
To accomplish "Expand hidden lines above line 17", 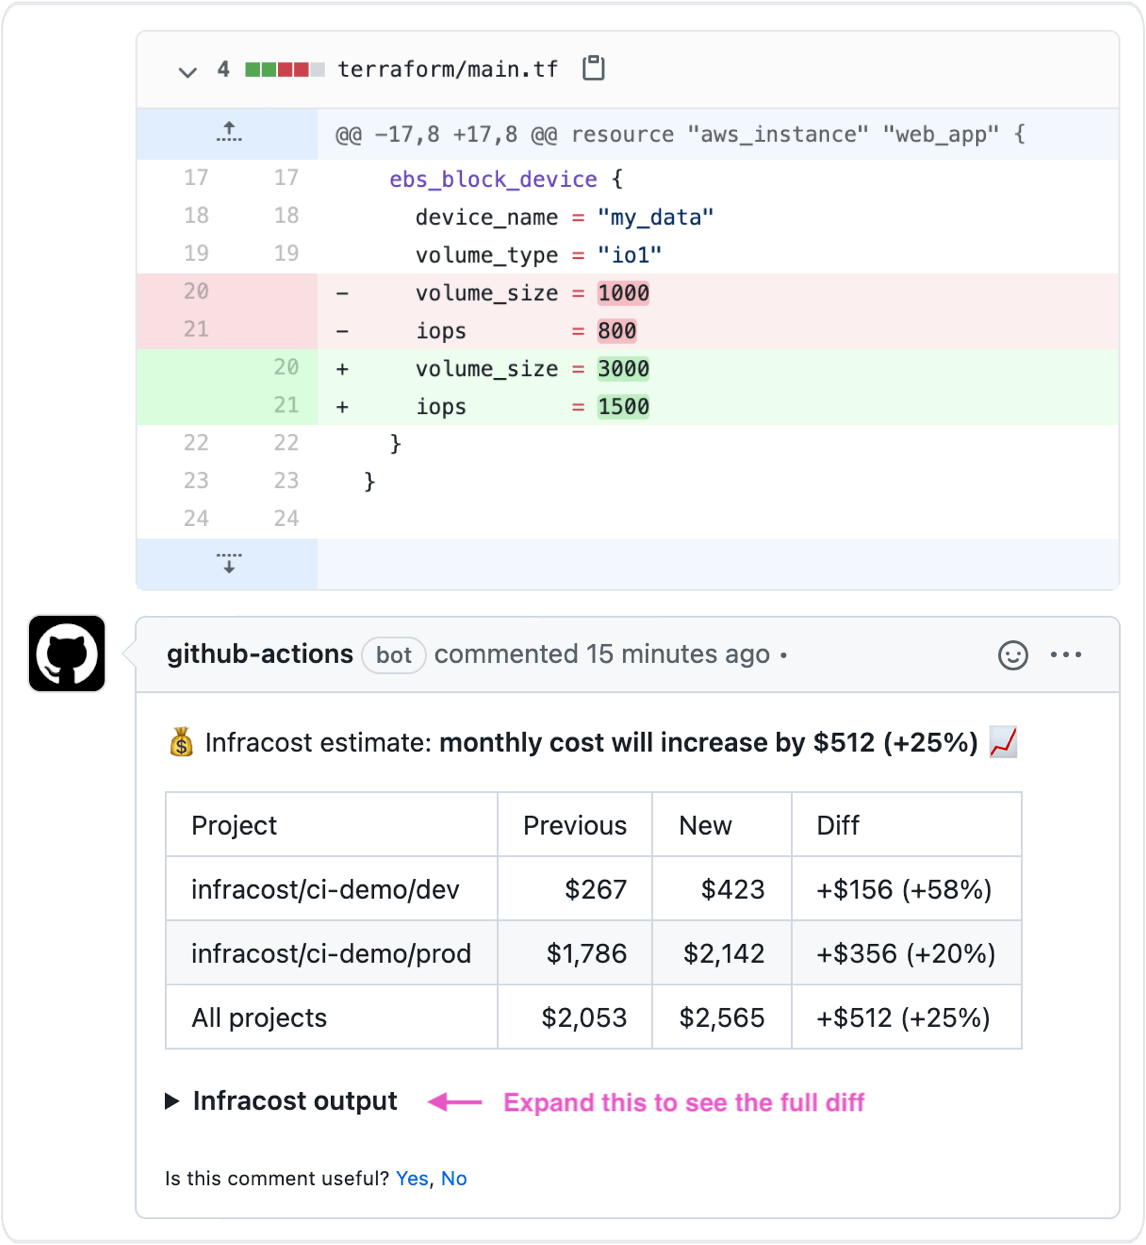I will [228, 133].
